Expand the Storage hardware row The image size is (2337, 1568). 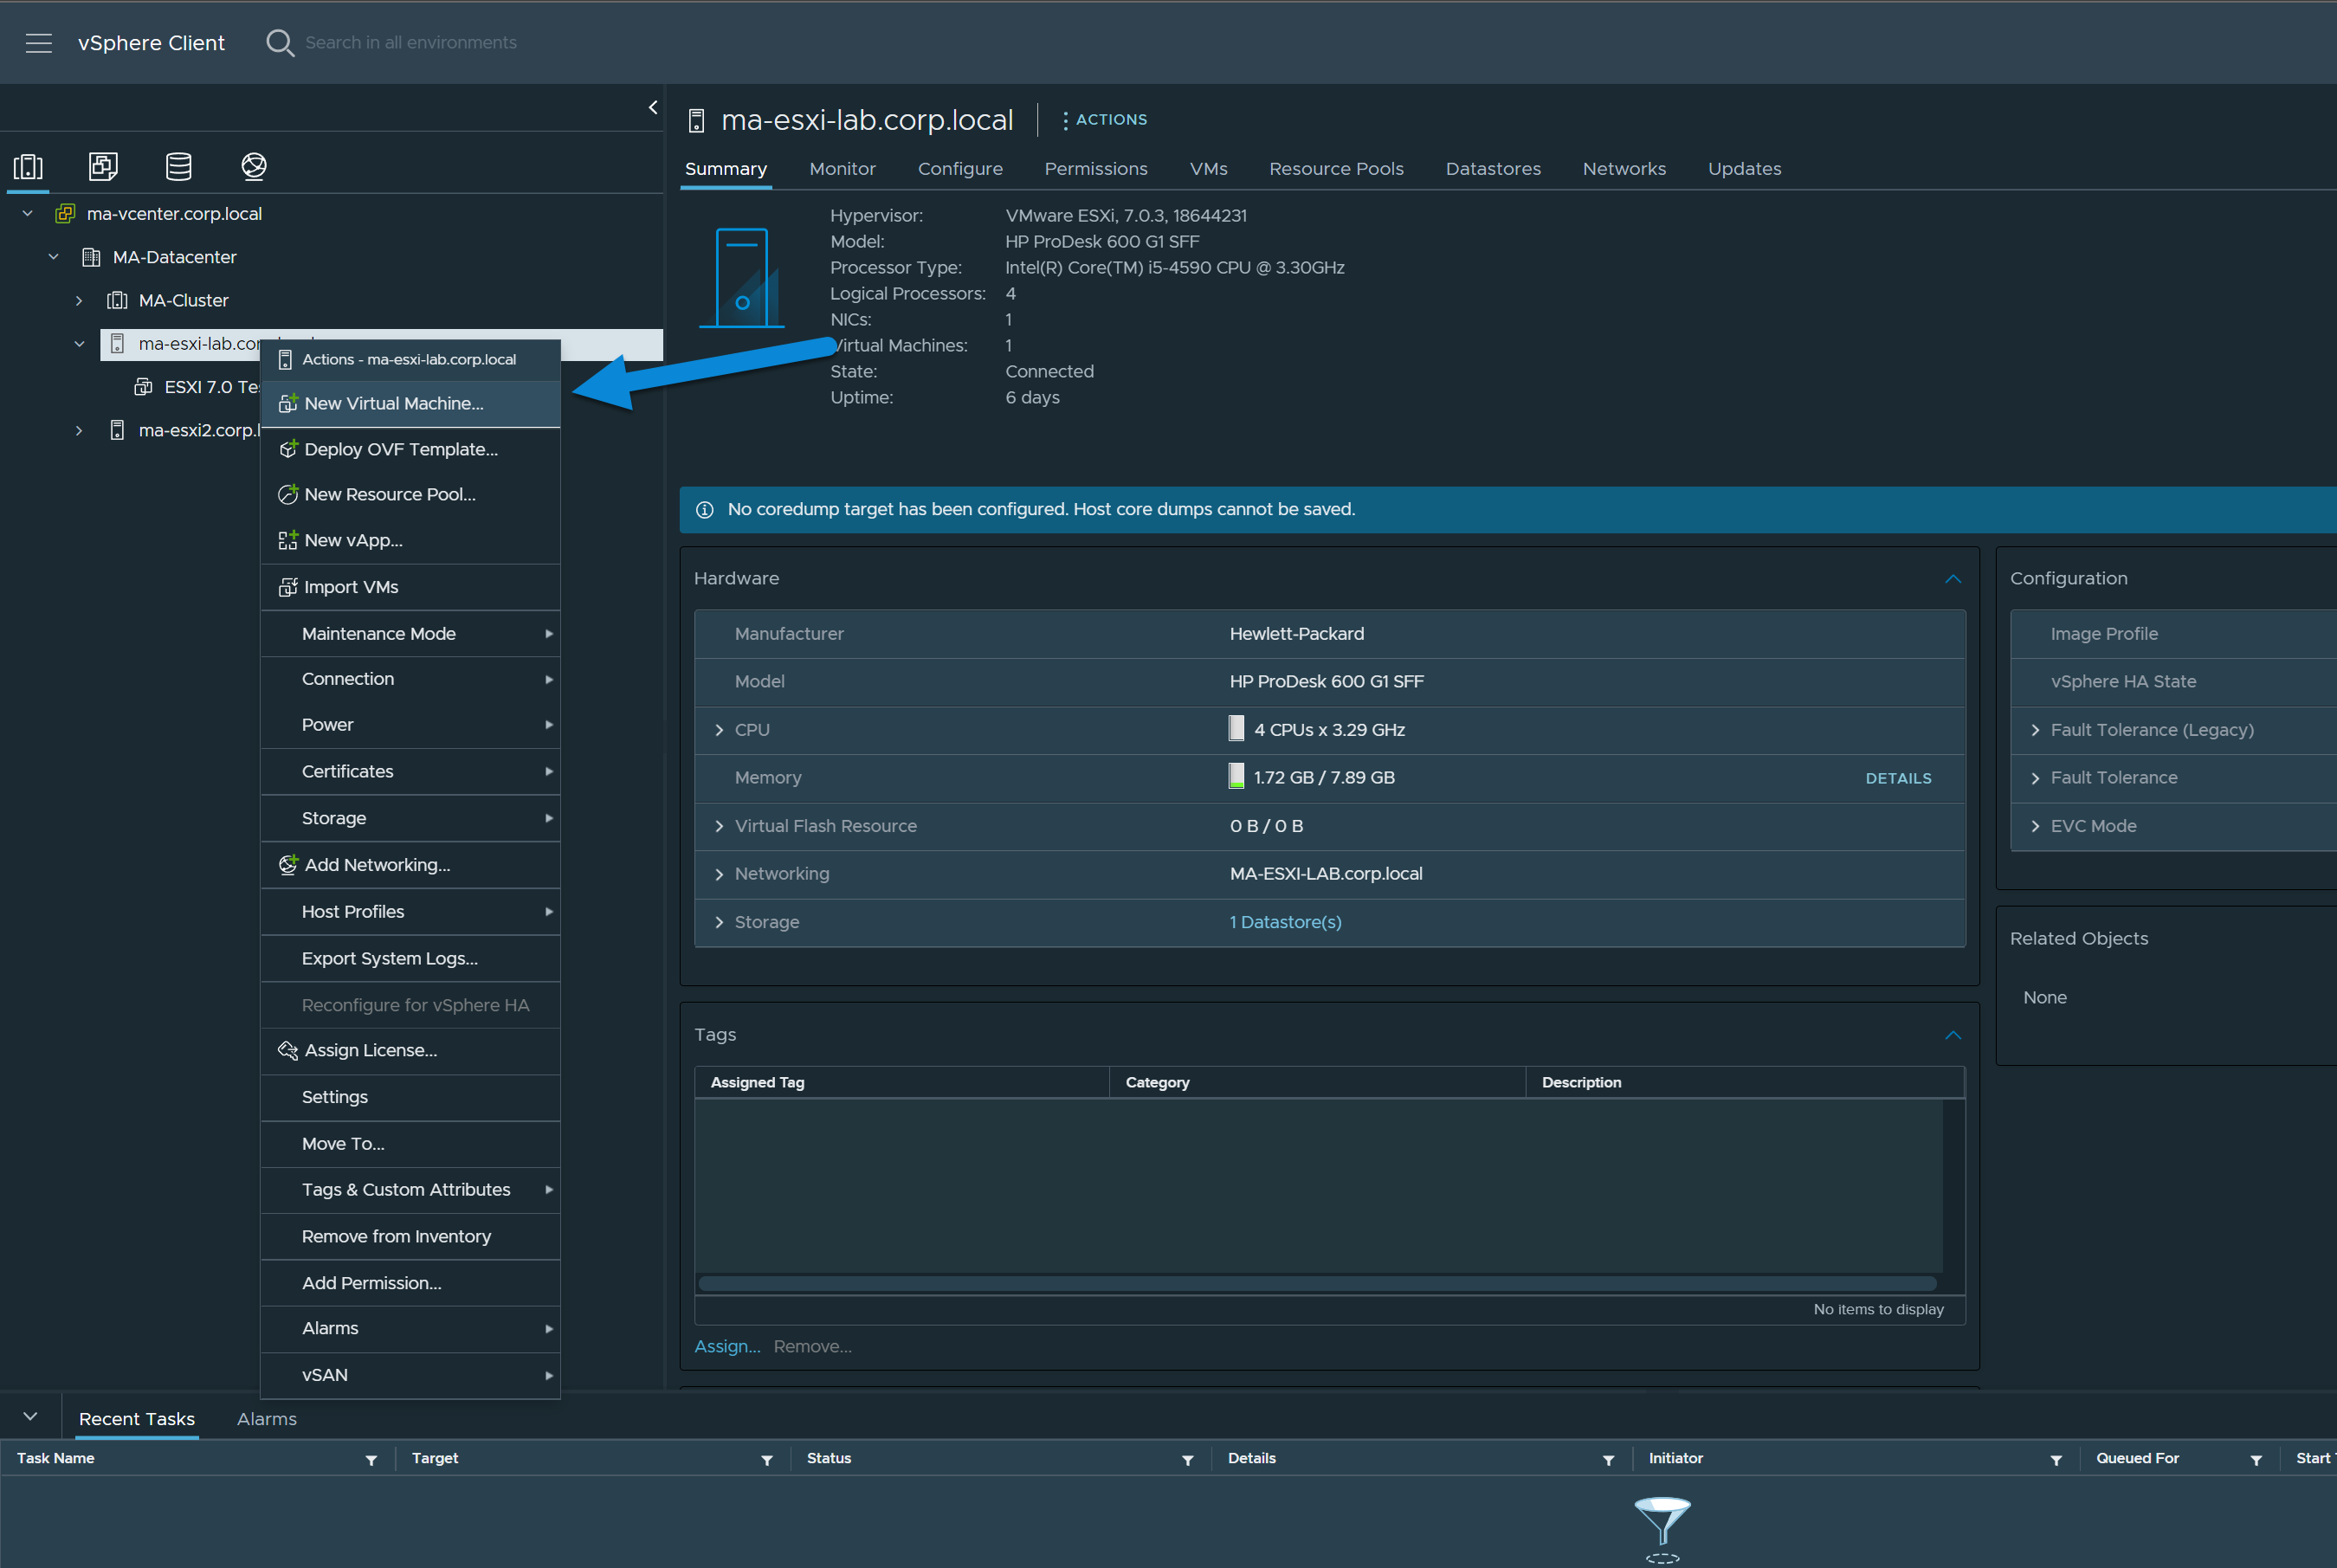(719, 922)
